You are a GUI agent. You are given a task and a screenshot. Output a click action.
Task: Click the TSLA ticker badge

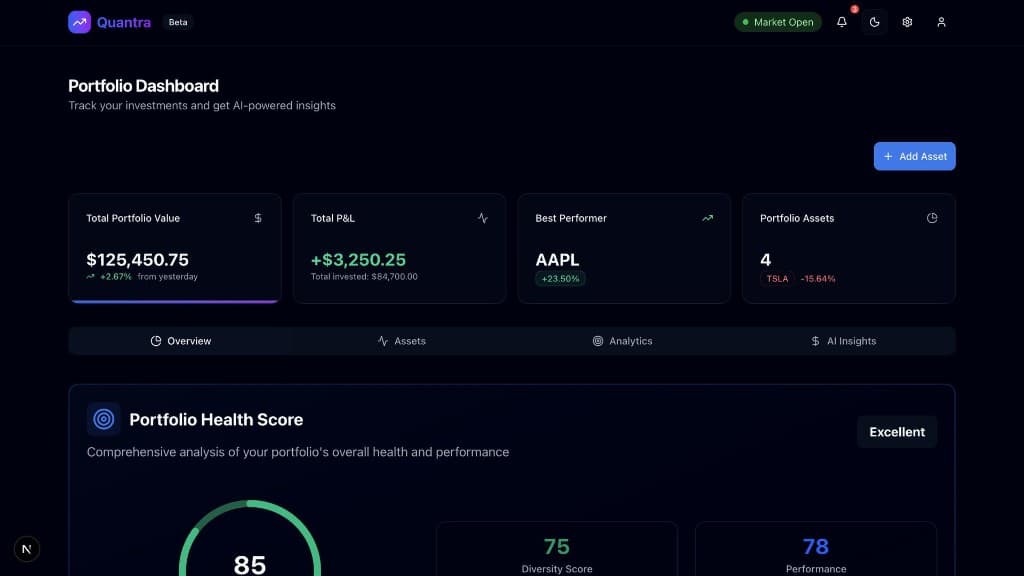[777, 279]
